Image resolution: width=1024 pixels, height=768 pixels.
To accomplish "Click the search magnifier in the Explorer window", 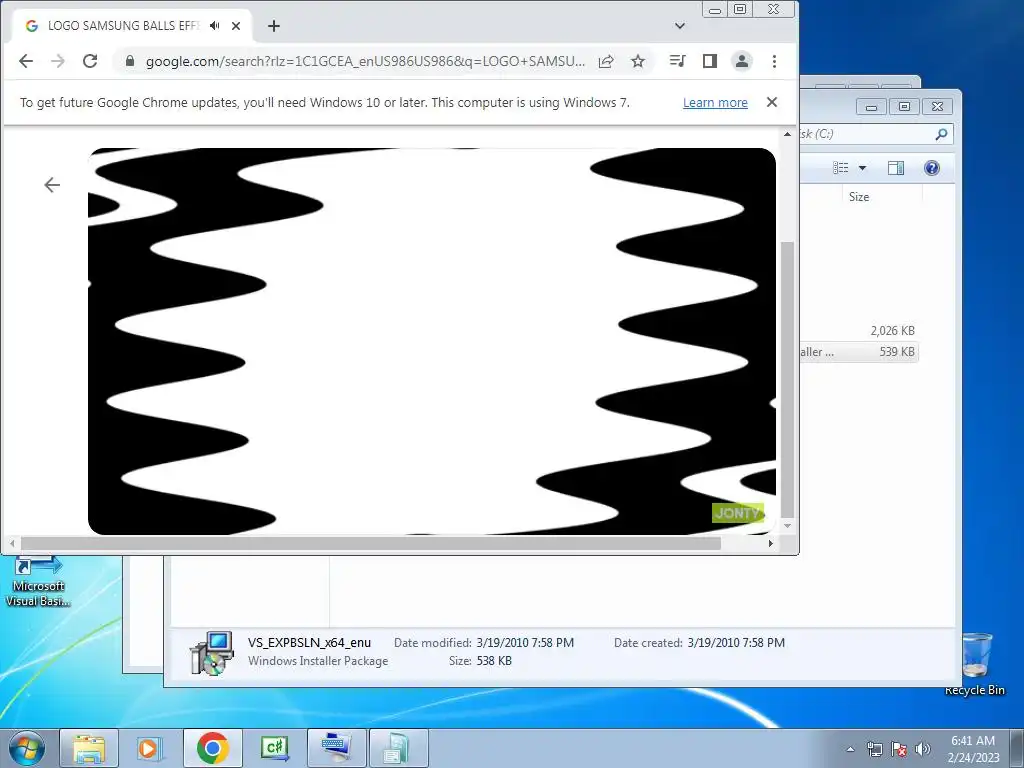I will pyautogui.click(x=941, y=135).
